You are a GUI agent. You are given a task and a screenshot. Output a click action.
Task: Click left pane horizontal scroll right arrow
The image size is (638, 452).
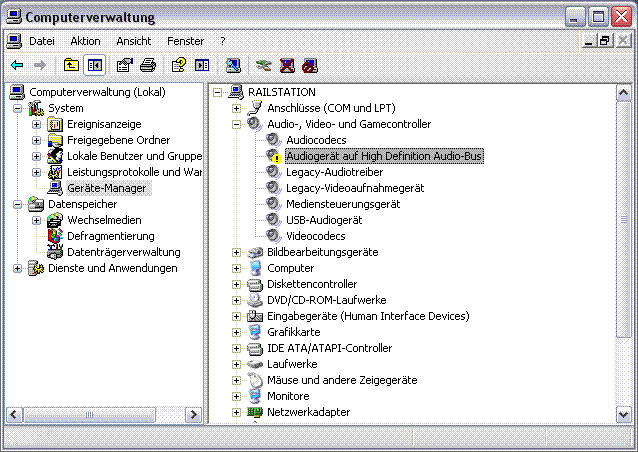click(x=193, y=415)
